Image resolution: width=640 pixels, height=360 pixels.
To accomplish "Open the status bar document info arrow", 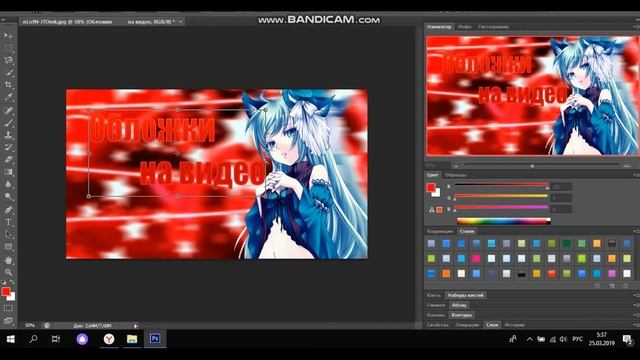I will pyautogui.click(x=136, y=326).
